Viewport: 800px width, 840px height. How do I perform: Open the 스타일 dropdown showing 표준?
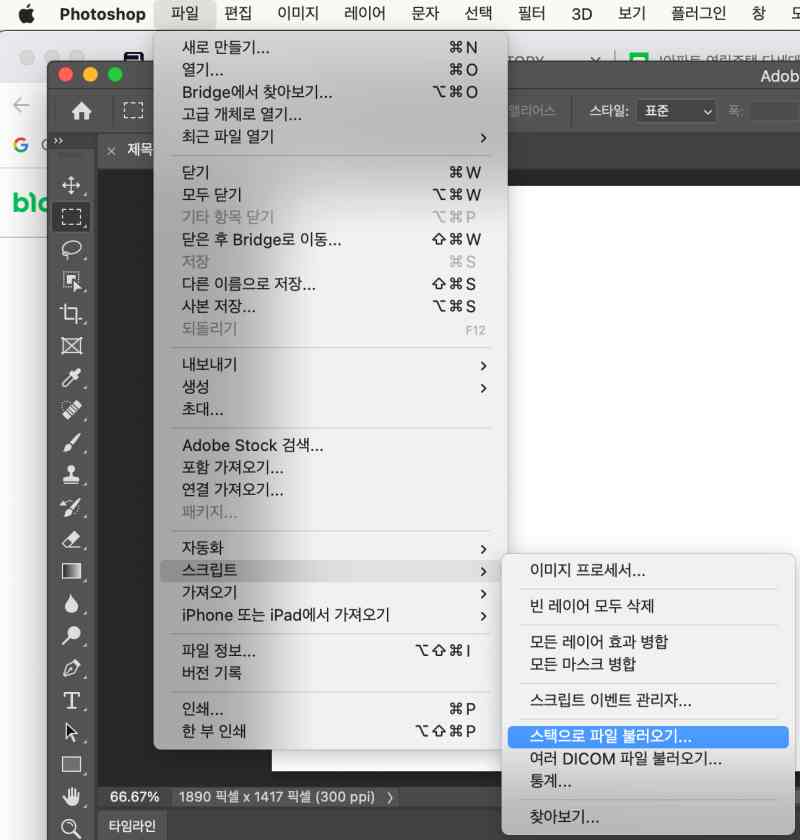(x=676, y=111)
